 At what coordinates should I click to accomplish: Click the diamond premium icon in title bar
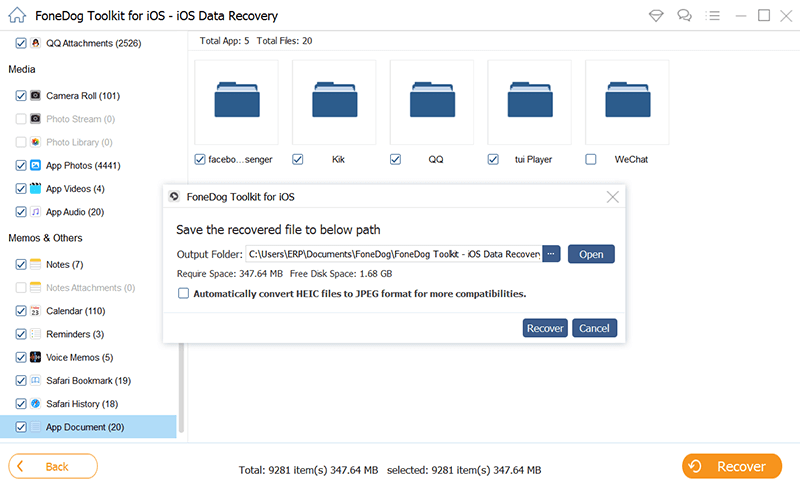click(x=656, y=16)
